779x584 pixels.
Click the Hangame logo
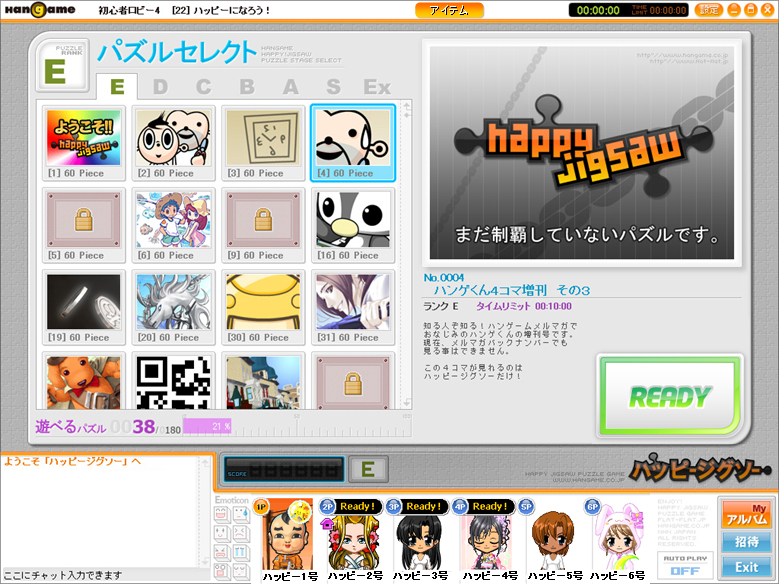click(40, 9)
